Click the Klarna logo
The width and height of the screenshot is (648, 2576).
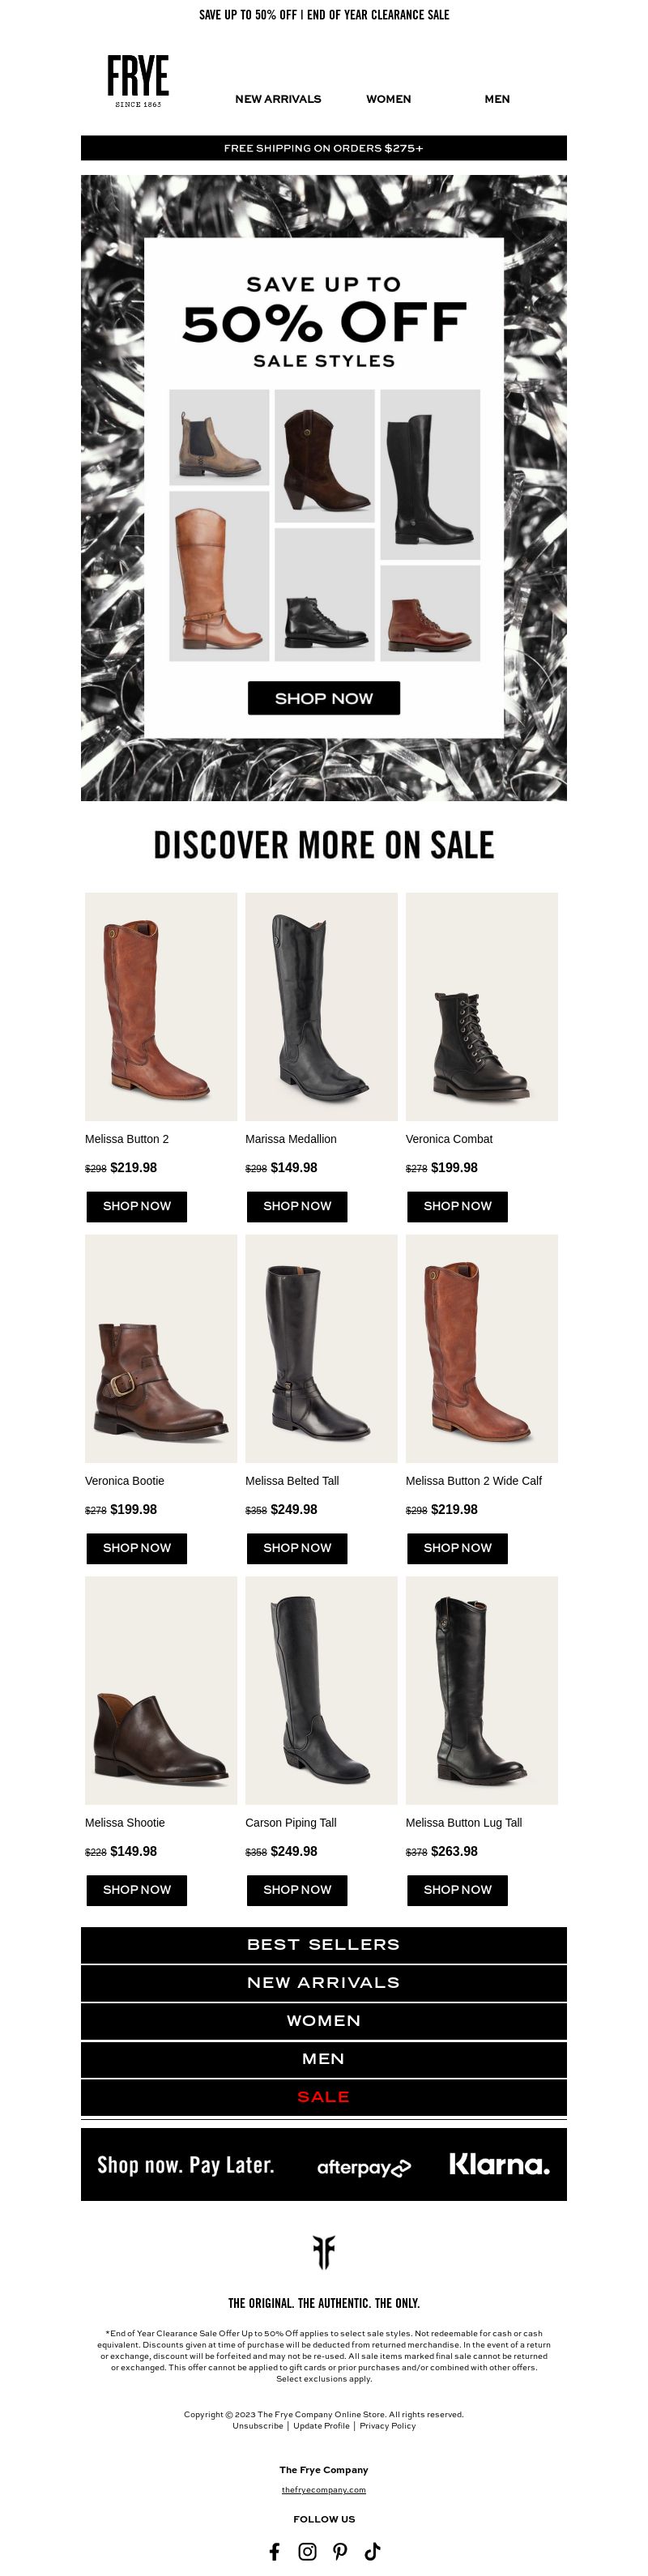tap(499, 2164)
